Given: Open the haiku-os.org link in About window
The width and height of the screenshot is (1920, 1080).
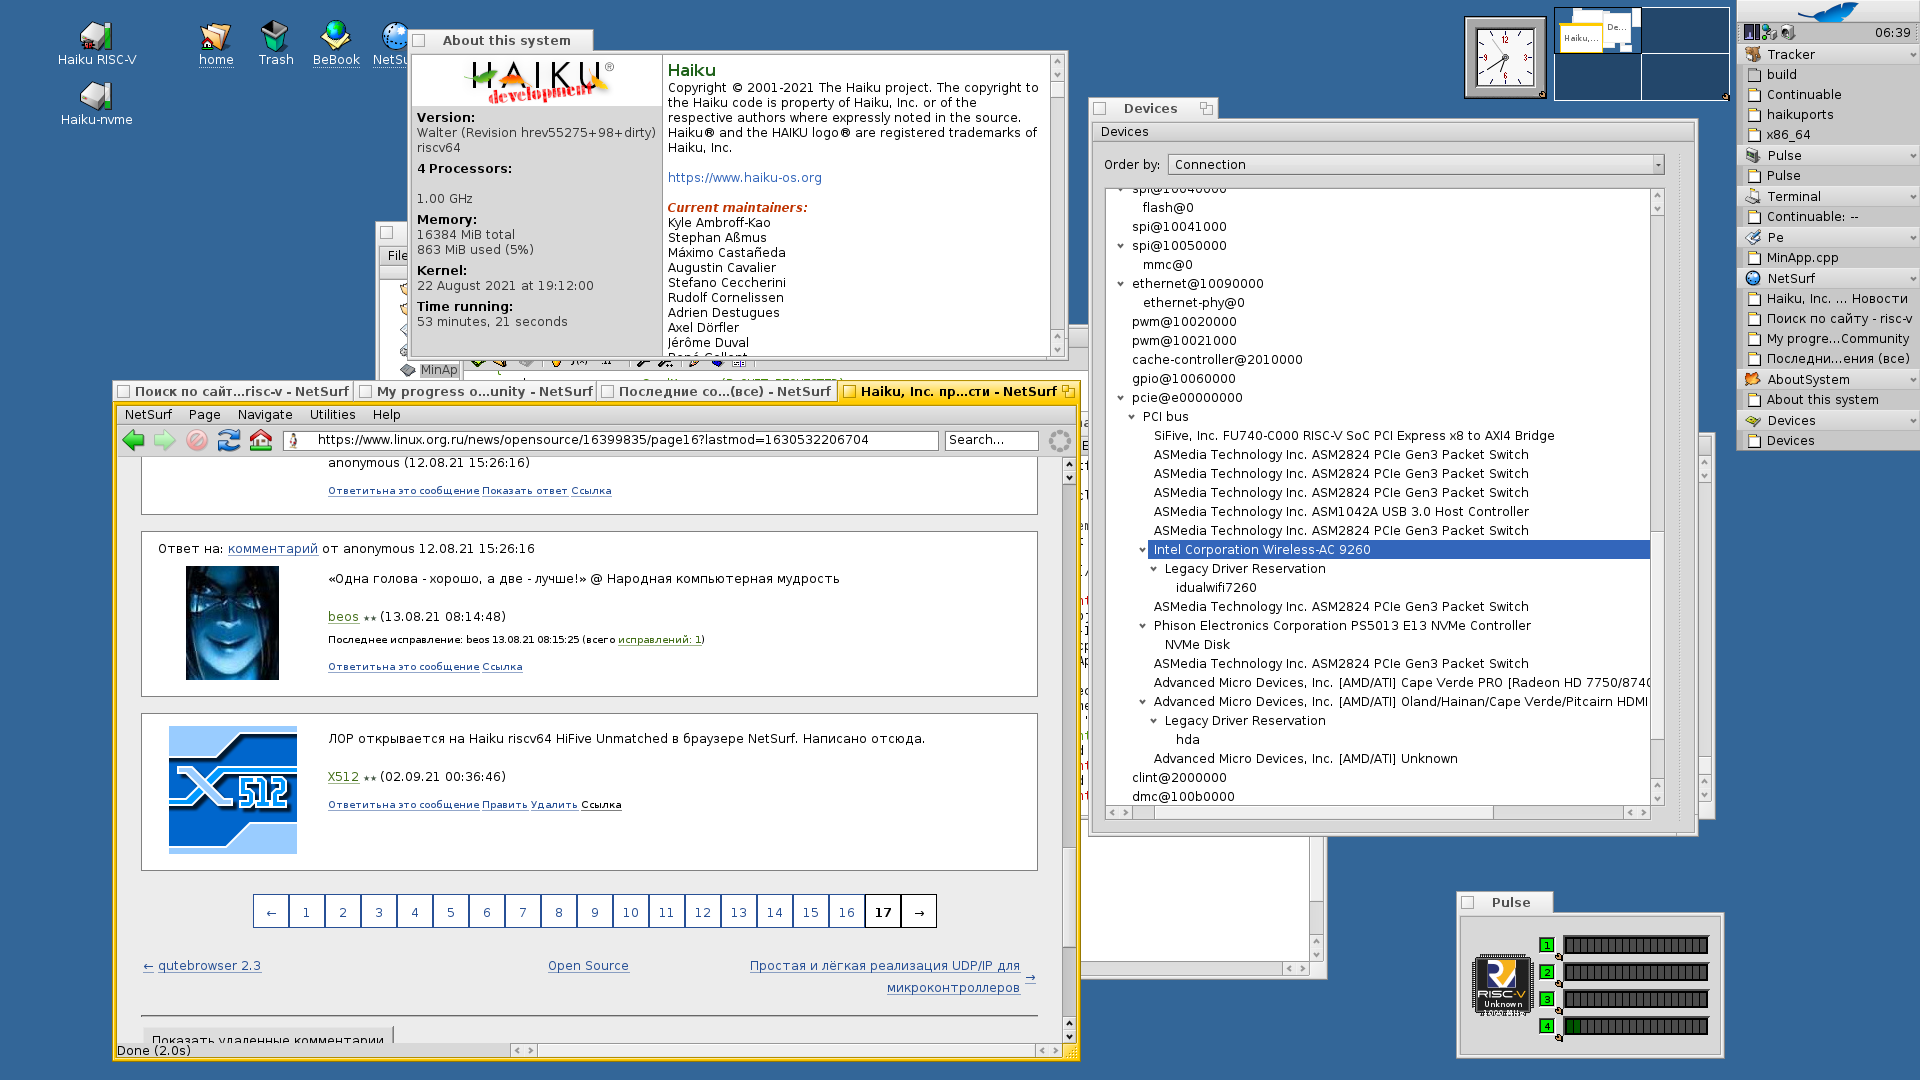Looking at the screenshot, I should click(x=744, y=178).
